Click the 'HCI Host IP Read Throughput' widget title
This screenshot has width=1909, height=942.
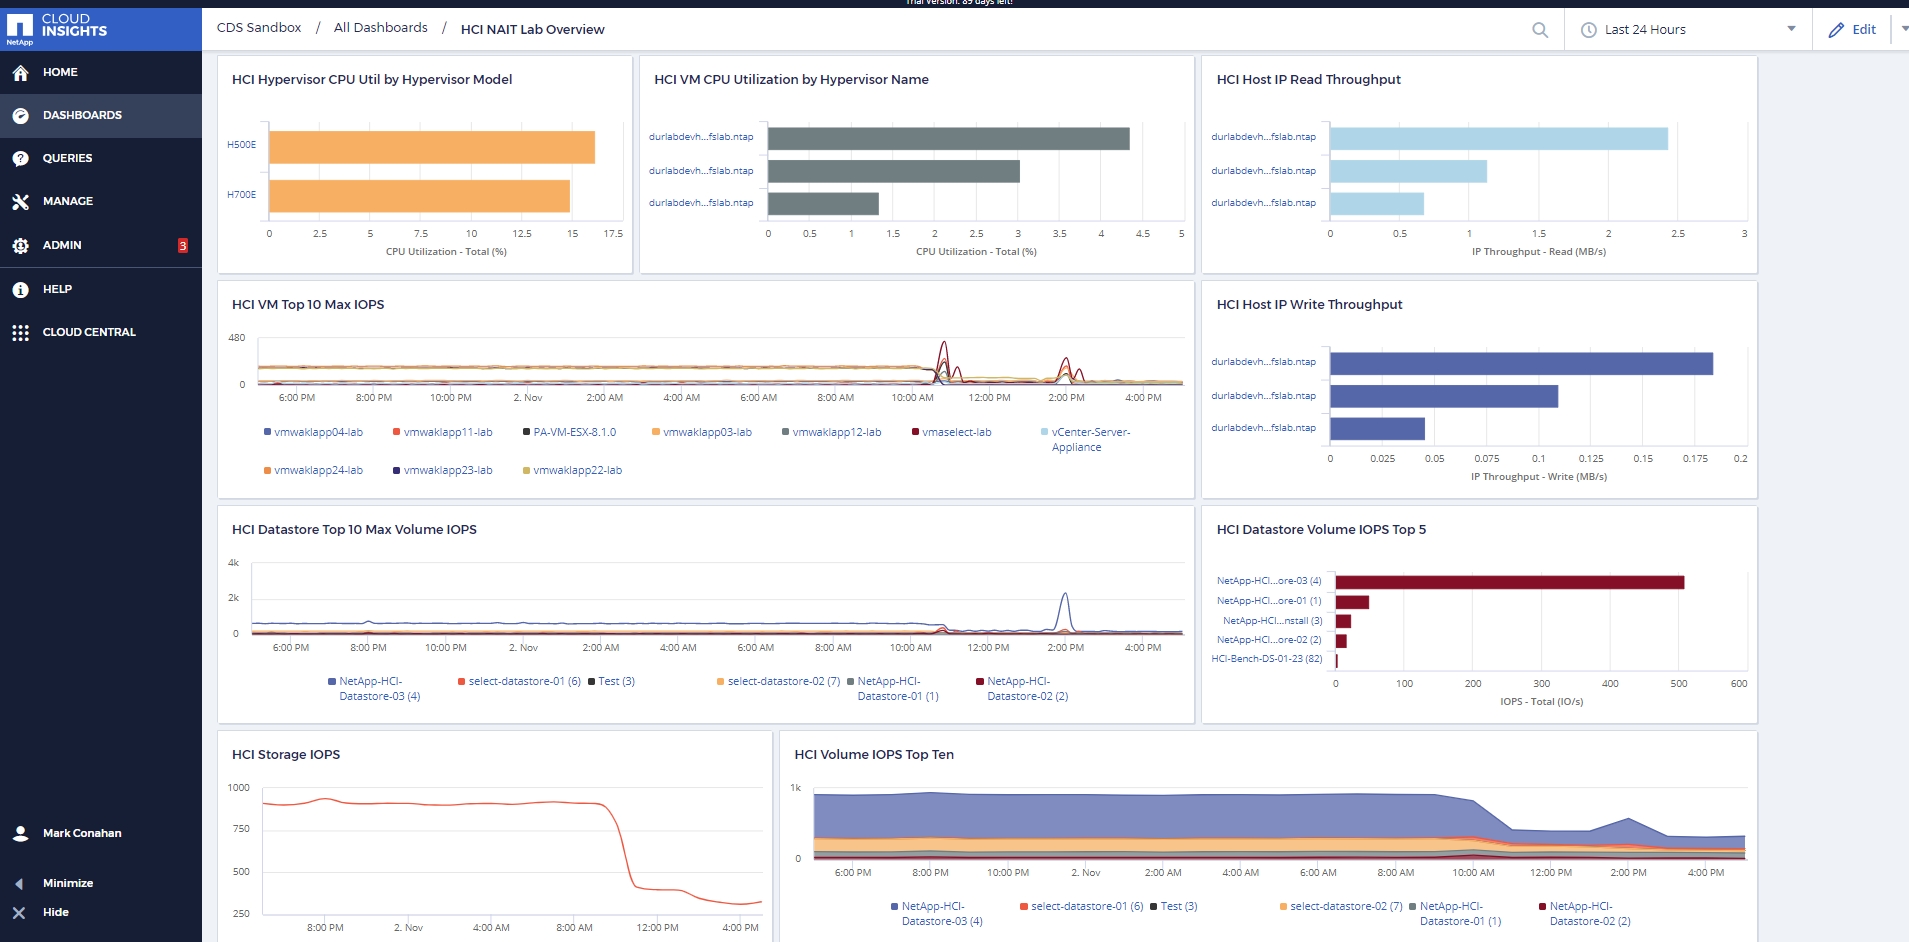(x=1308, y=80)
